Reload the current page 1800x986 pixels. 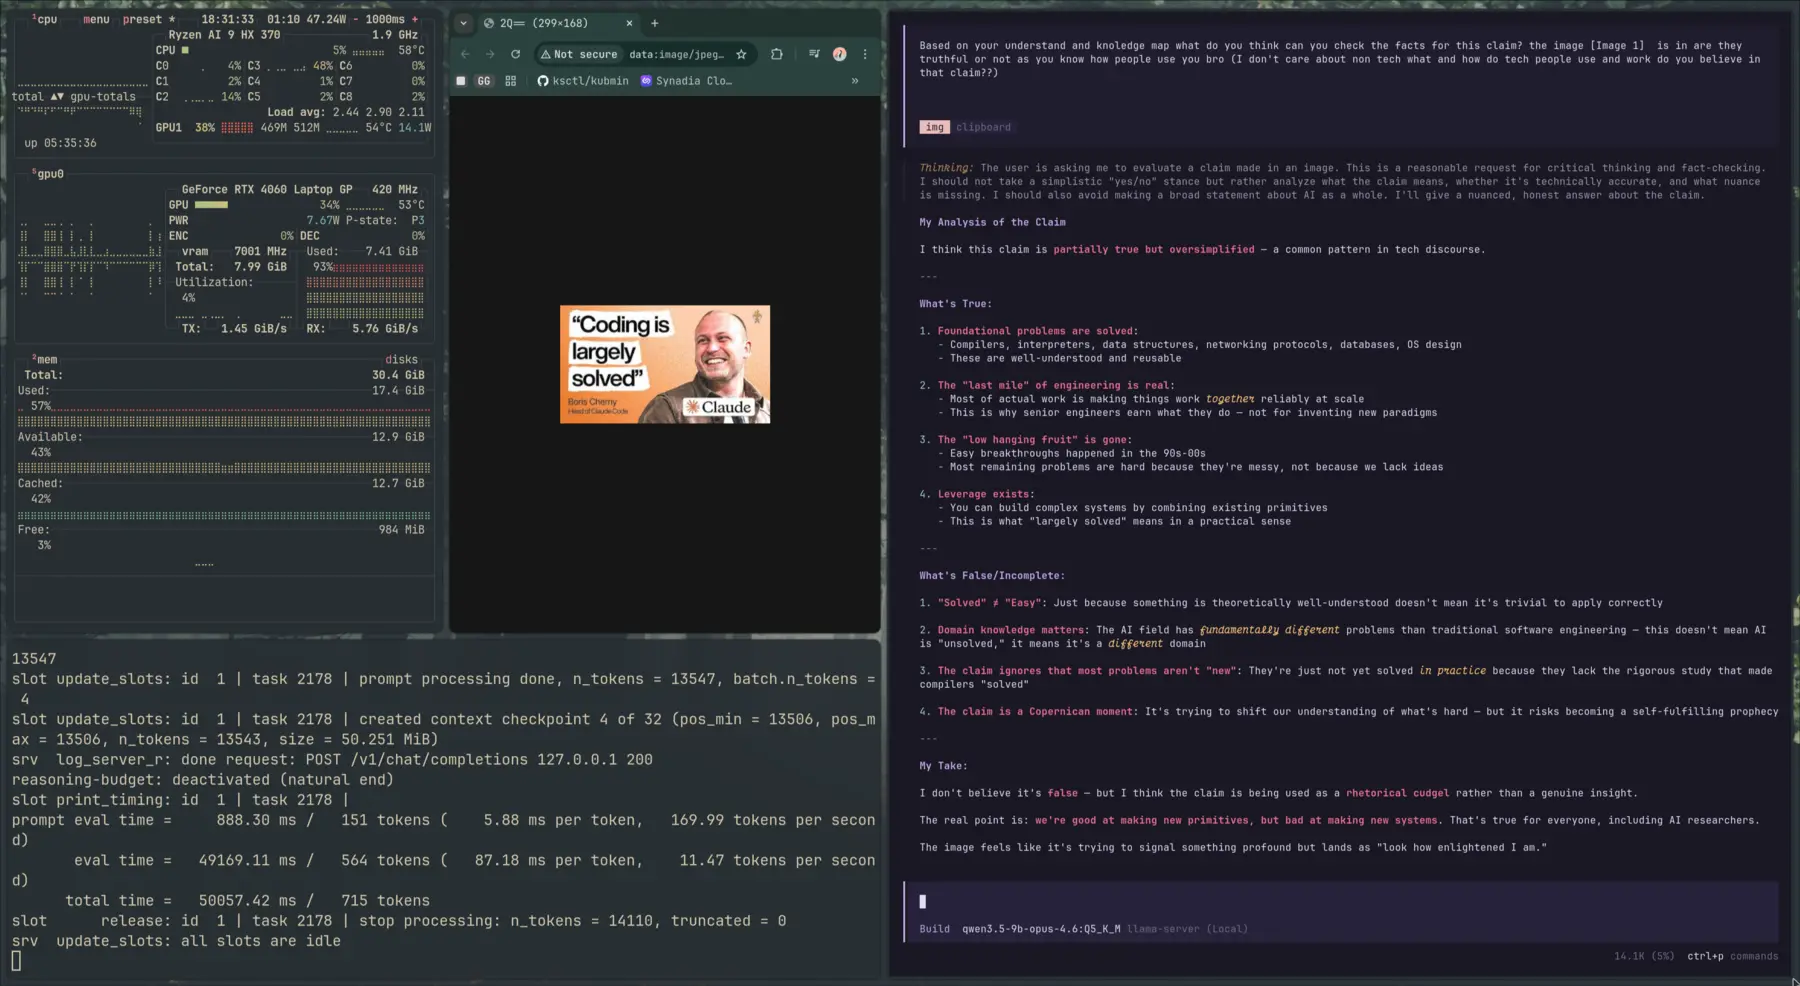[x=515, y=54]
